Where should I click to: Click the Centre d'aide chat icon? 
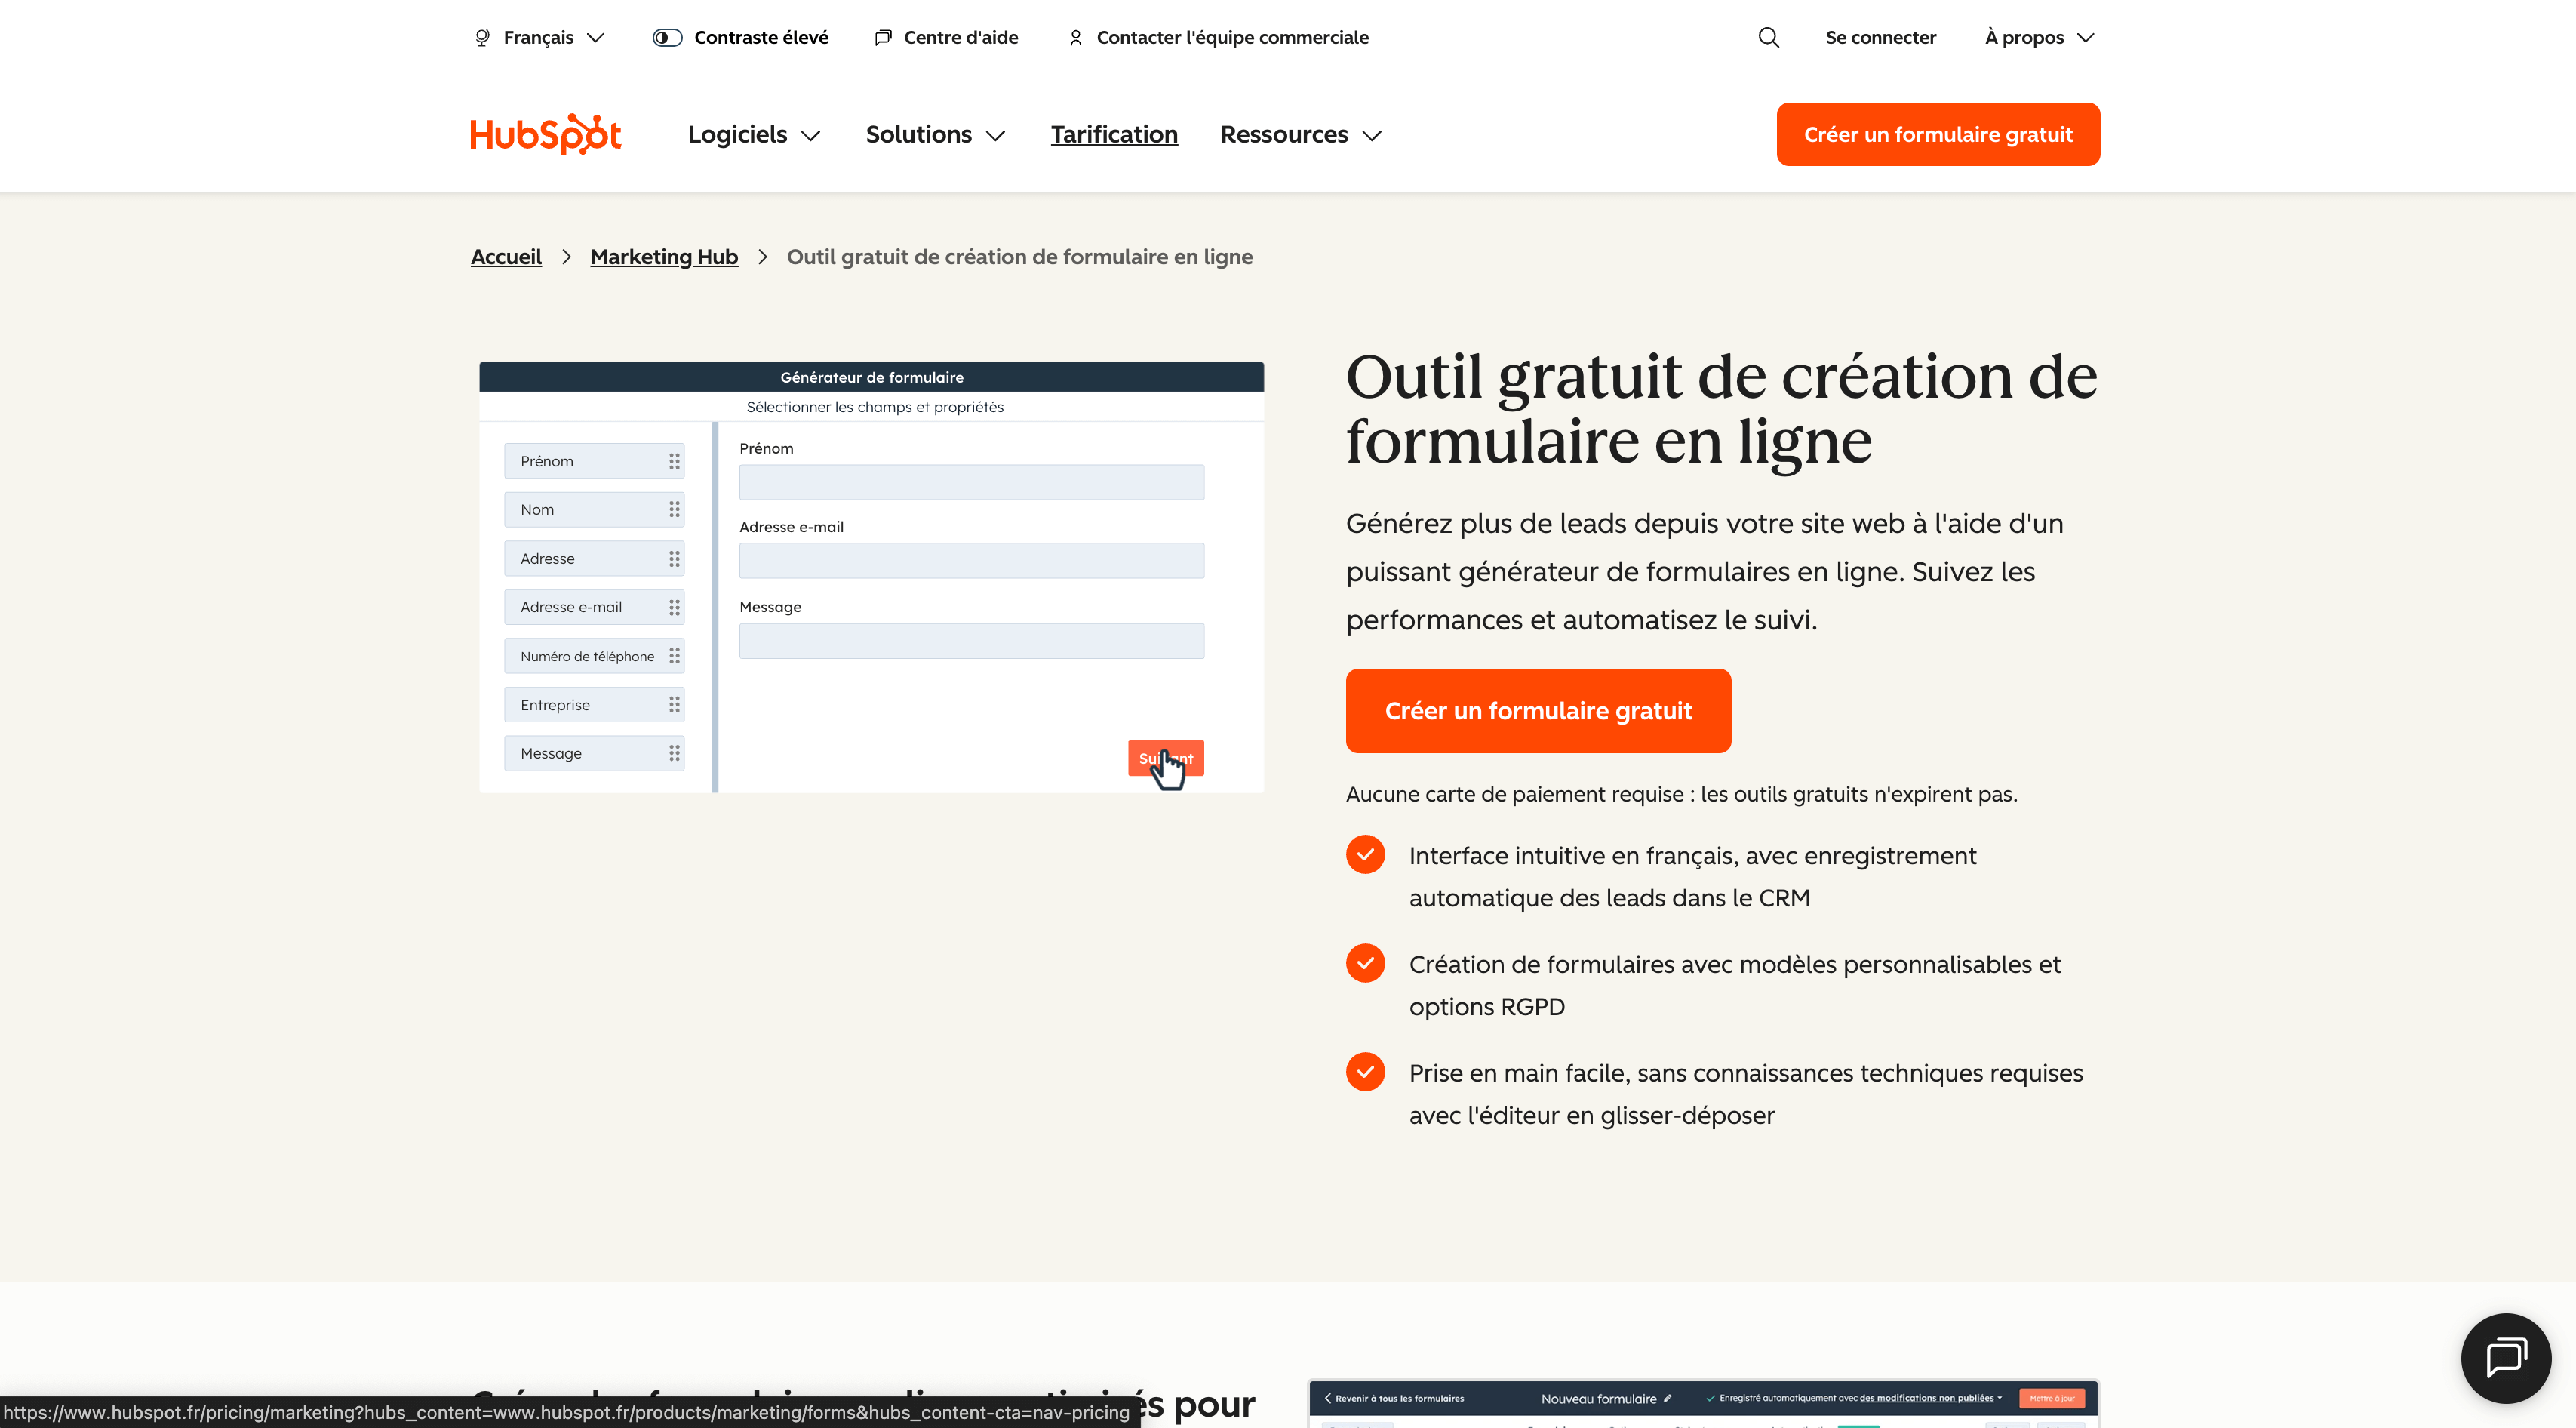[883, 37]
